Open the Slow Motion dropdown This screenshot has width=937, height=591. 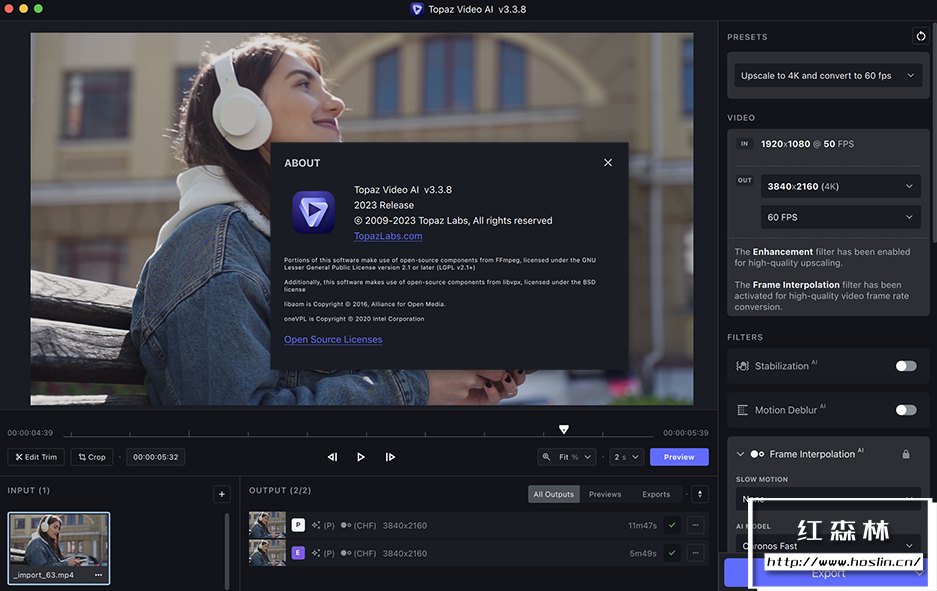828,498
